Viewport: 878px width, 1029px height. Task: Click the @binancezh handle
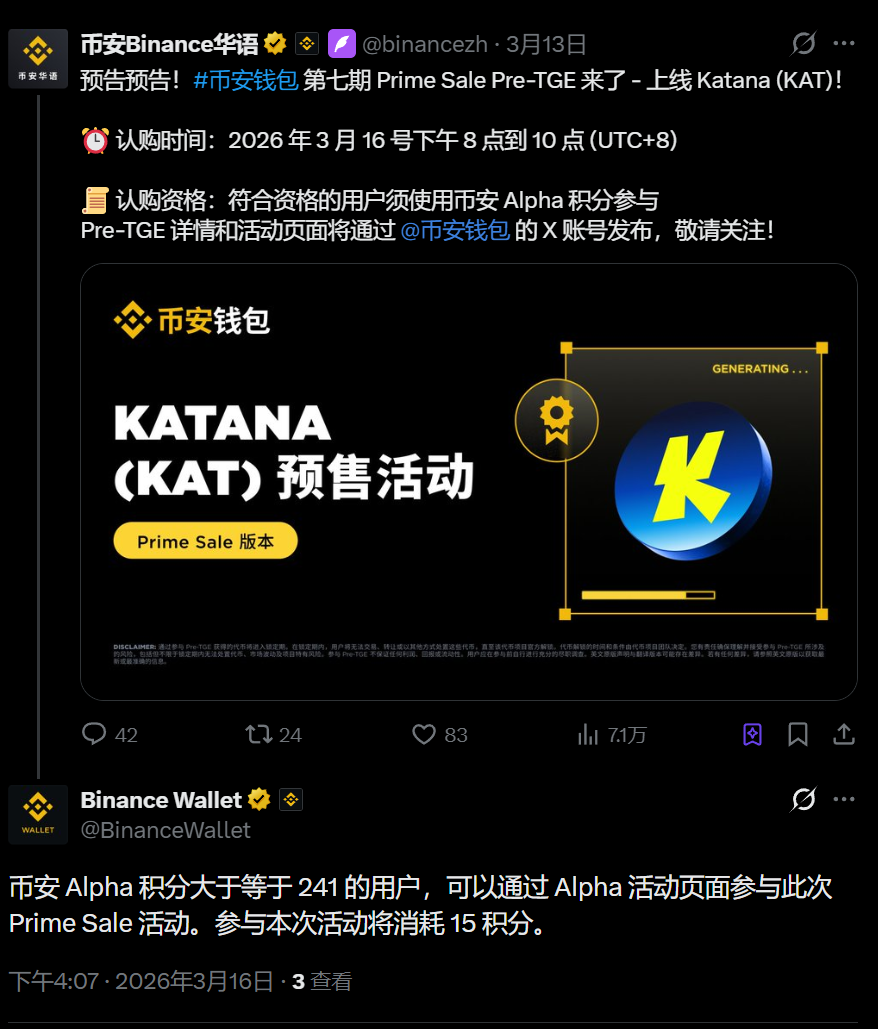[425, 45]
